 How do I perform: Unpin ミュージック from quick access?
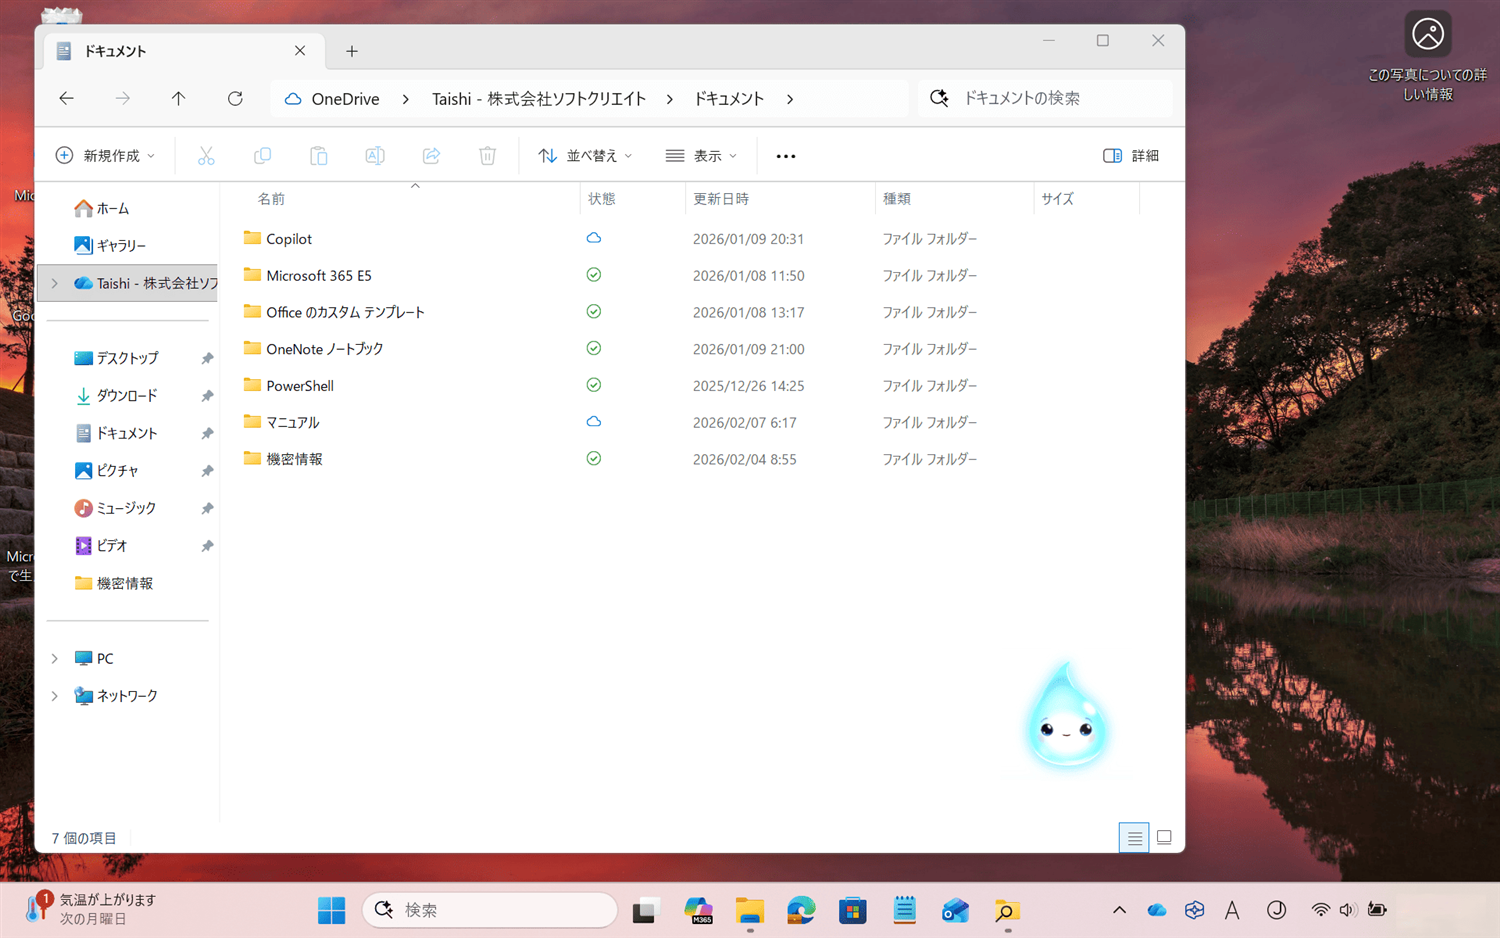207,508
